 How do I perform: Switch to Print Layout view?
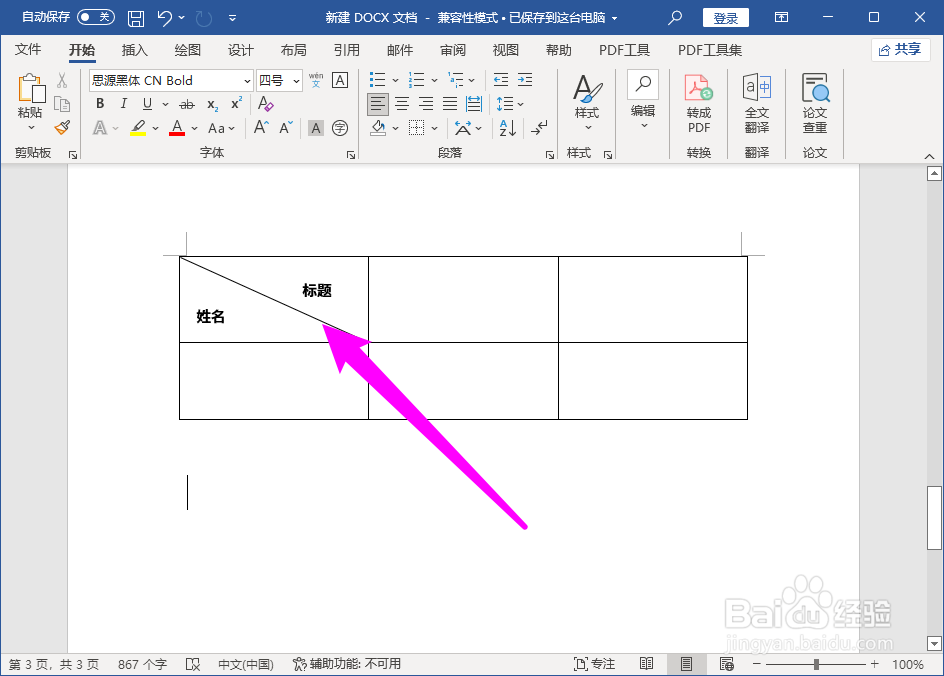(686, 664)
